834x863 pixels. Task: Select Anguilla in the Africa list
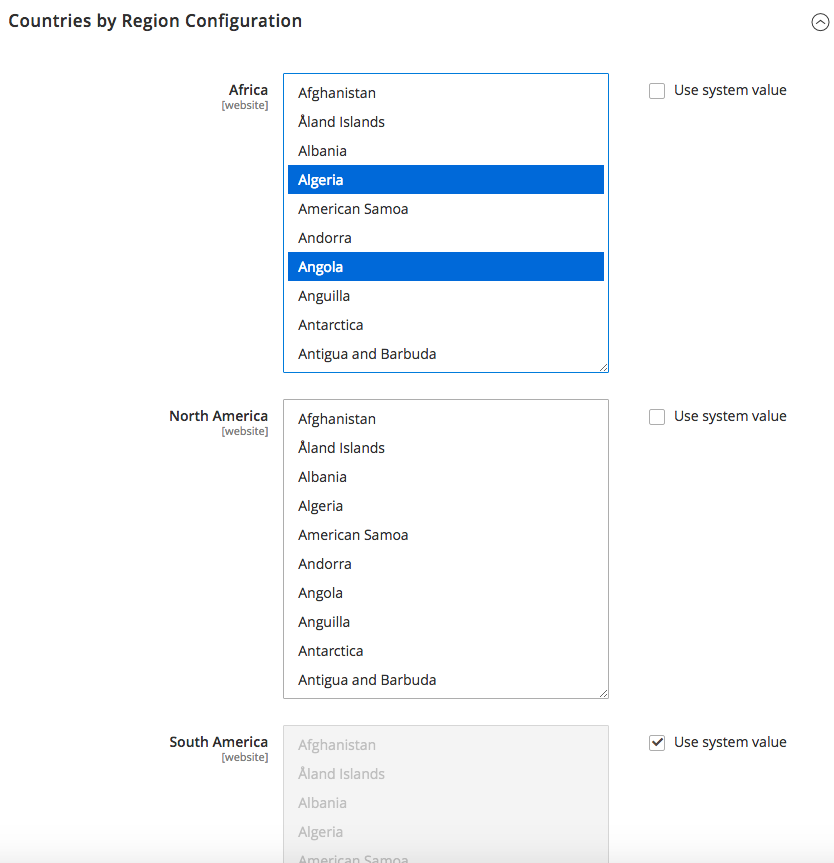click(x=445, y=296)
